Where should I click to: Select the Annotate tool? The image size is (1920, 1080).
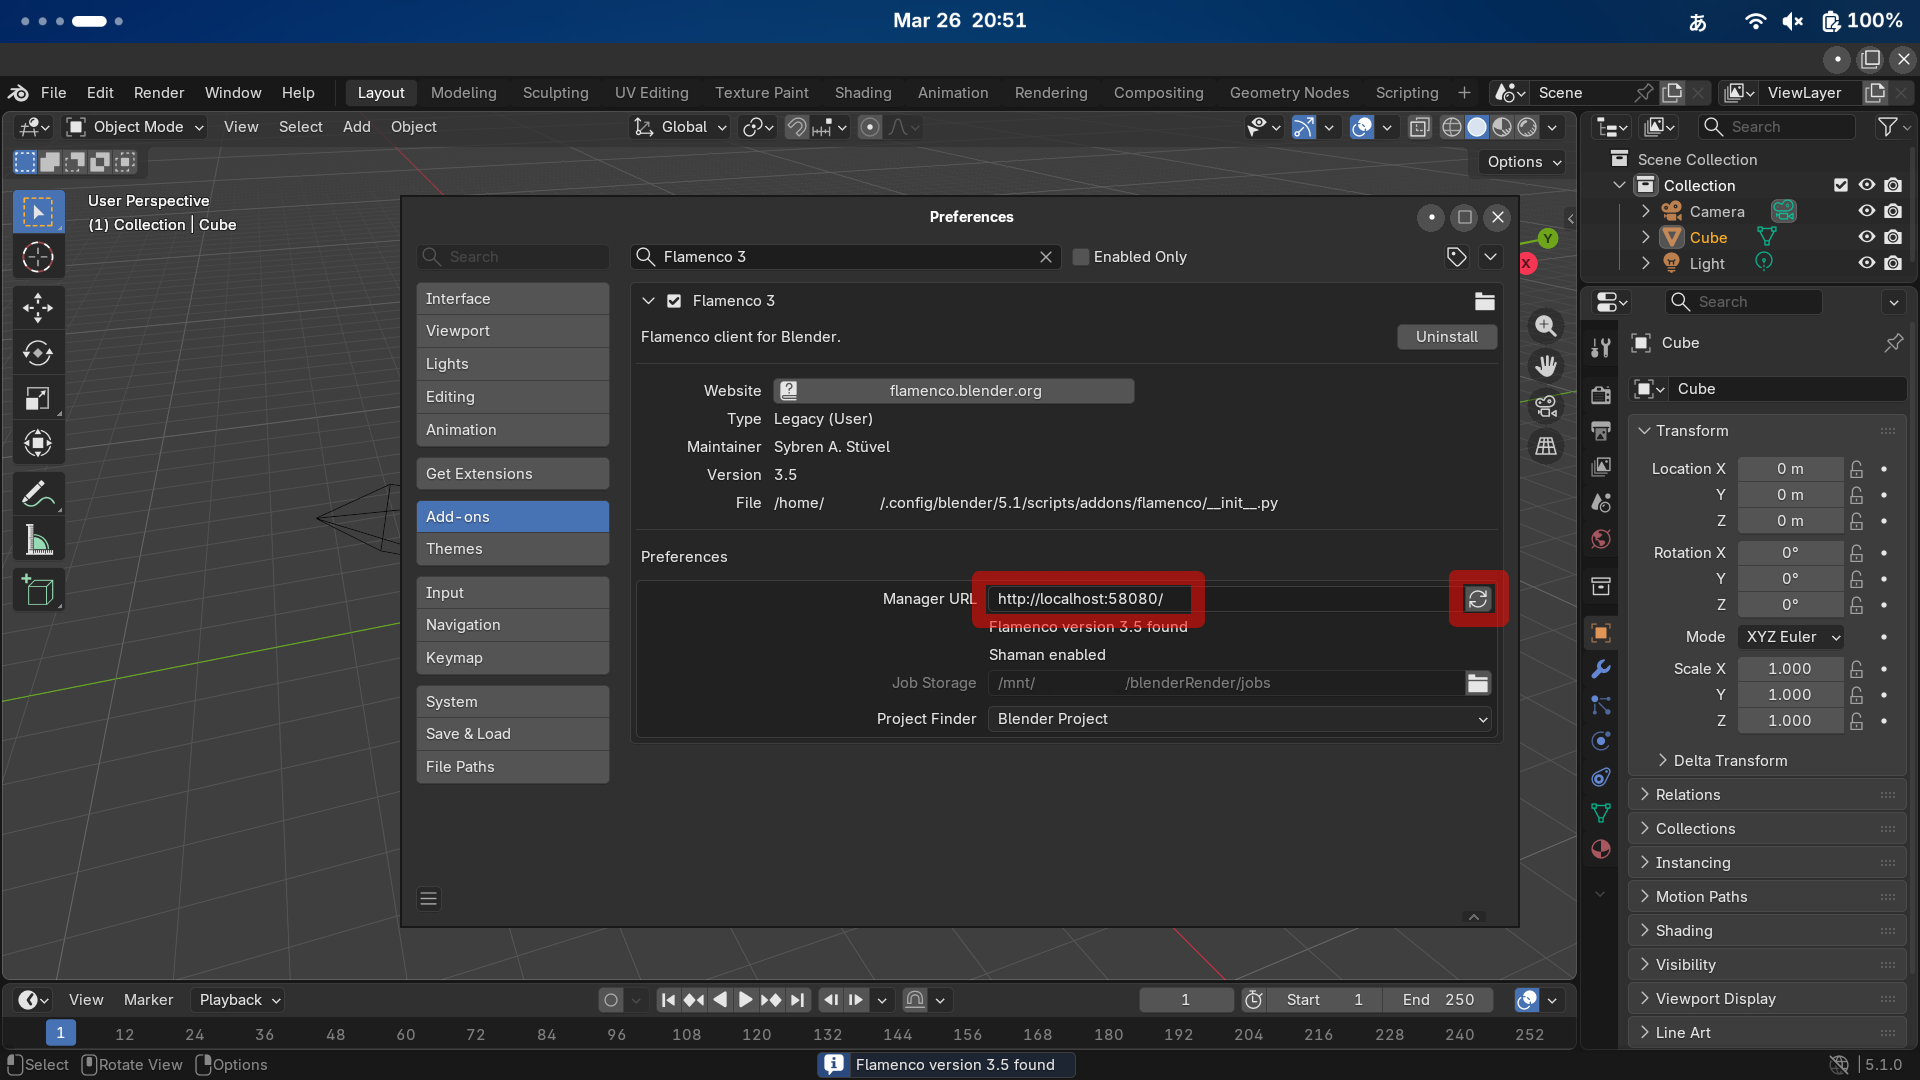point(38,494)
